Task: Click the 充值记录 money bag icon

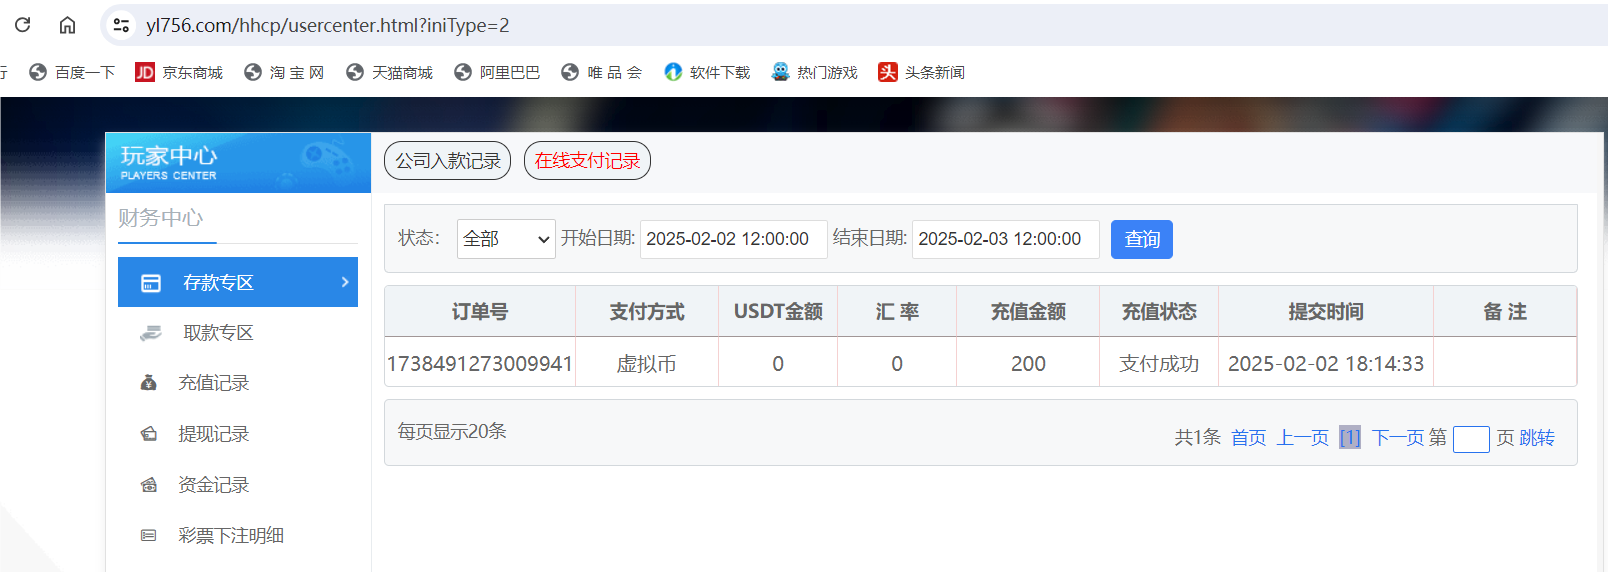Action: pyautogui.click(x=149, y=383)
